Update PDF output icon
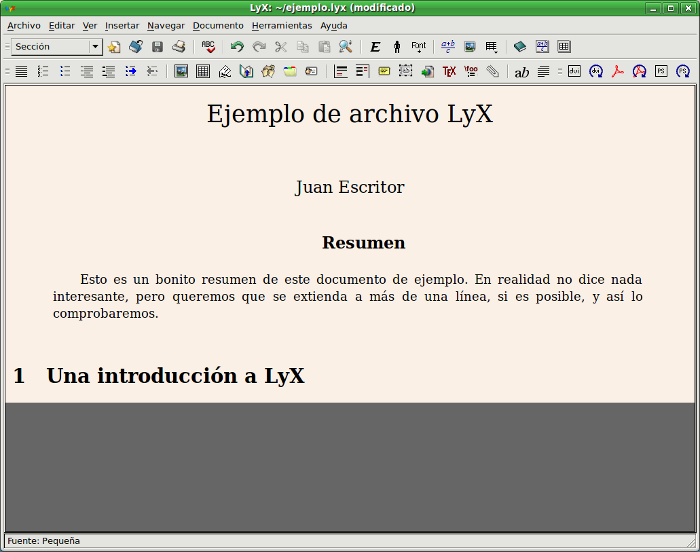Image resolution: width=700 pixels, height=552 pixels. pos(639,71)
